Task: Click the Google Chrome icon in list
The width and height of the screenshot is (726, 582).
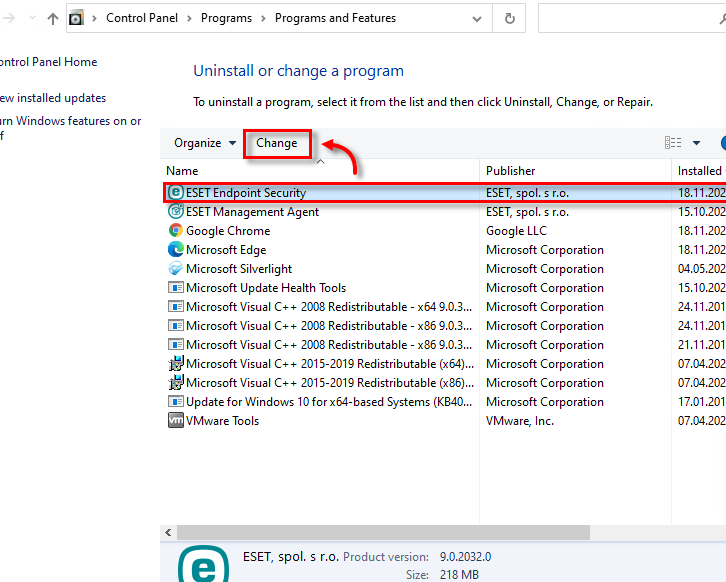Action: [x=176, y=231]
